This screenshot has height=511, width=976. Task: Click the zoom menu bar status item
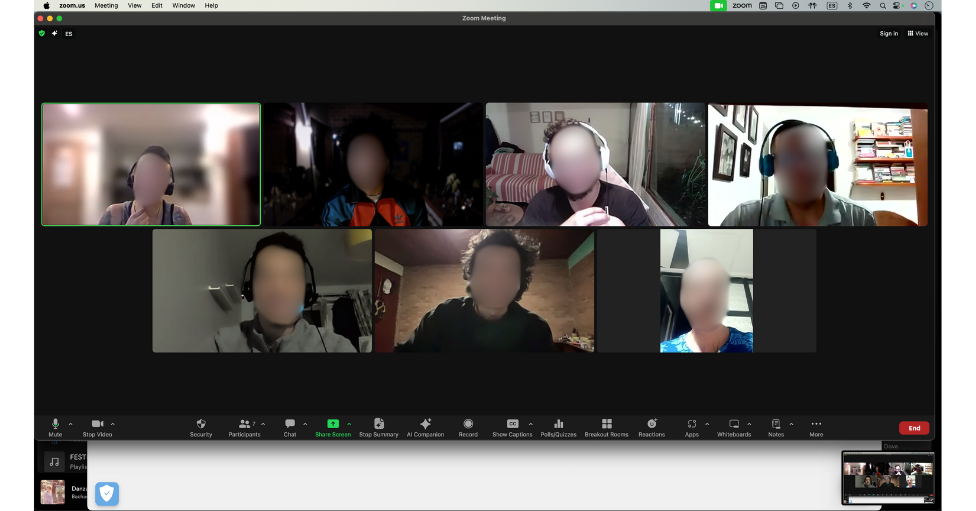[742, 6]
